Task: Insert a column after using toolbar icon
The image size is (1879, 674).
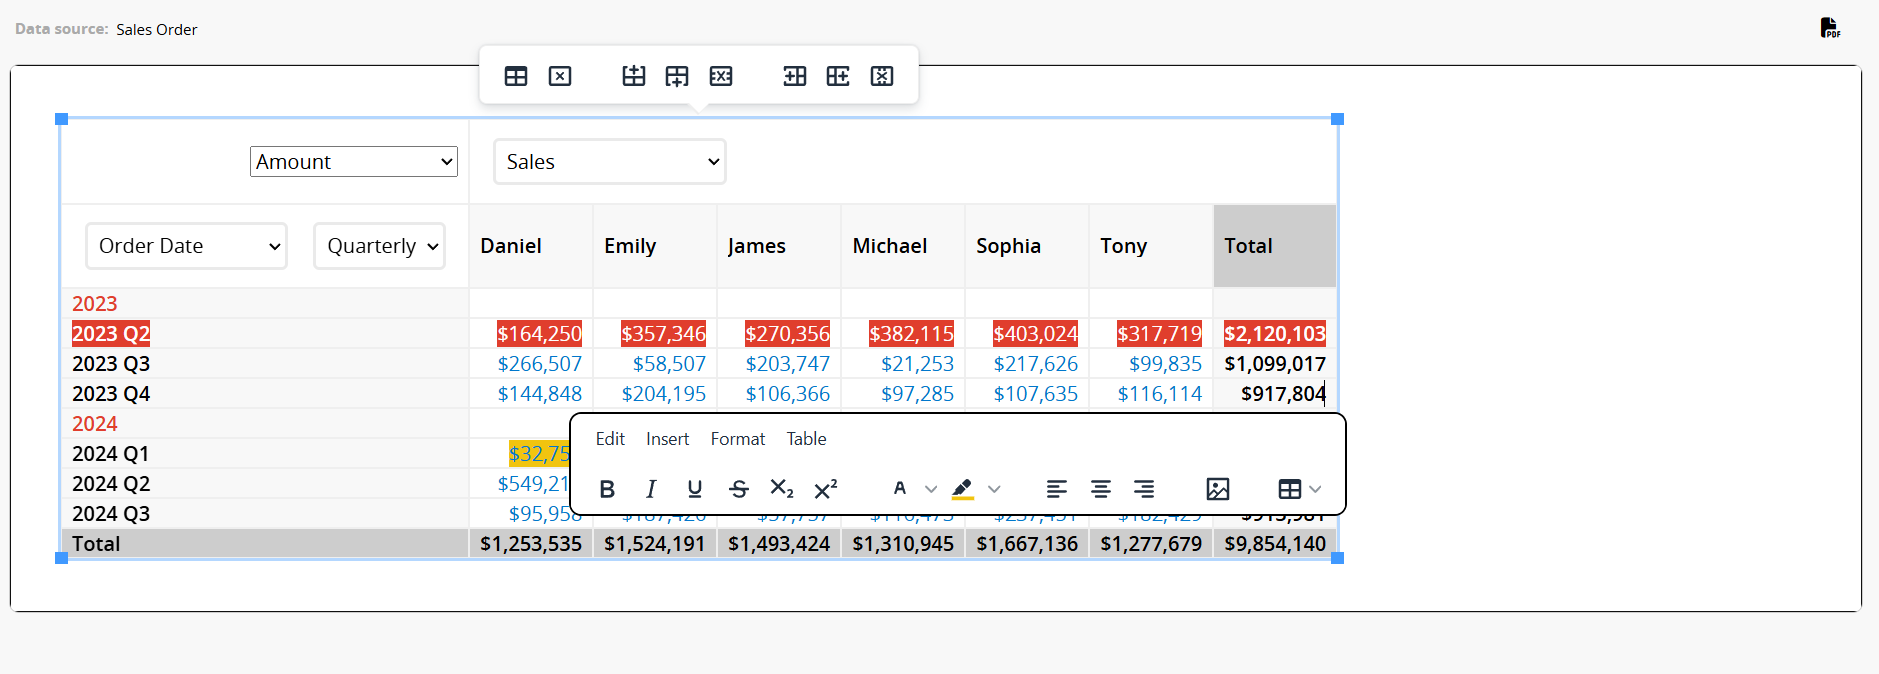Action: (838, 76)
